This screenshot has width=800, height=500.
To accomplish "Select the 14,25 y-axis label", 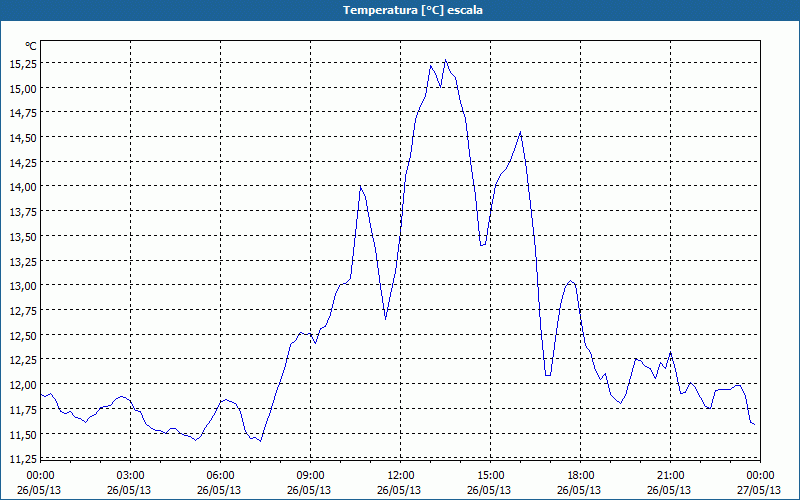I will (23, 163).
